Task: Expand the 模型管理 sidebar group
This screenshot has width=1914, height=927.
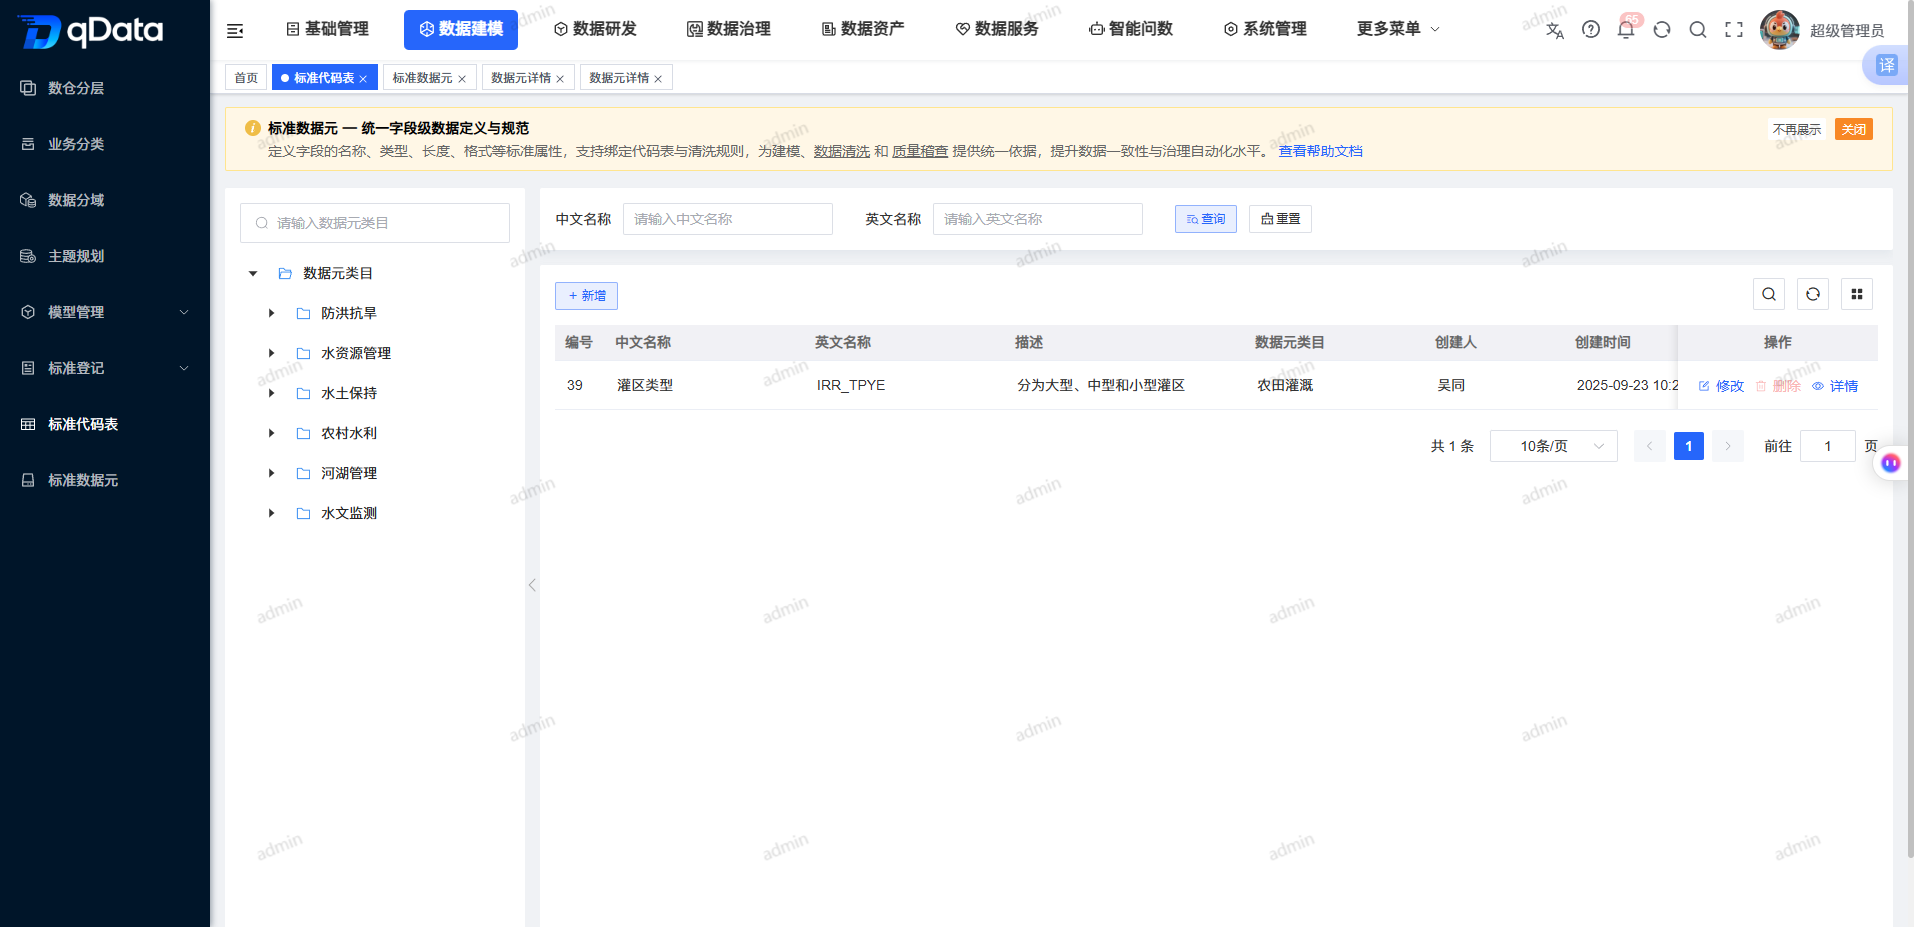Action: pyautogui.click(x=105, y=312)
